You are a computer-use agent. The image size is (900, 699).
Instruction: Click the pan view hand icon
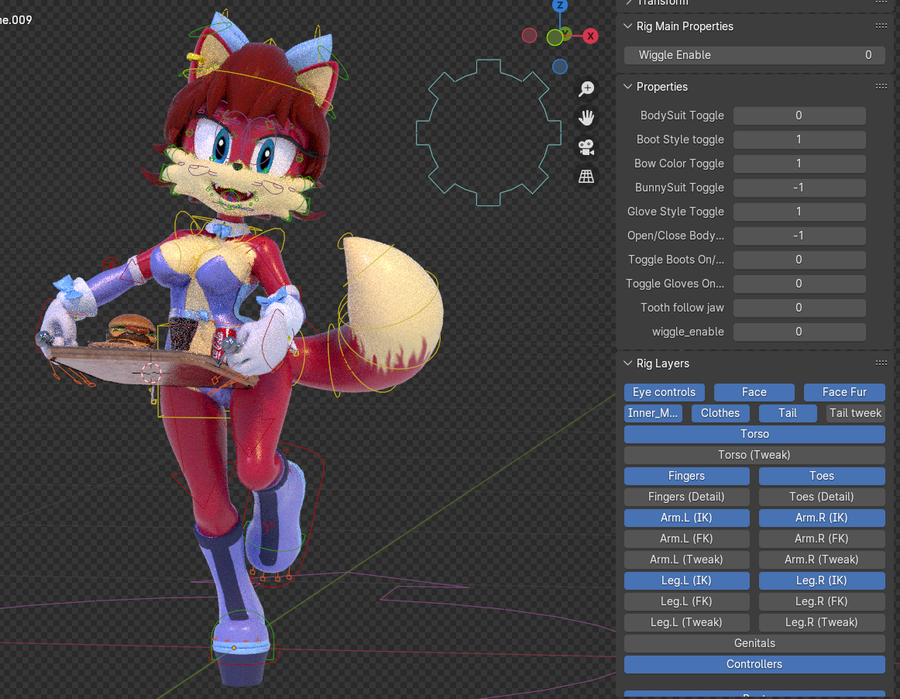pyautogui.click(x=586, y=117)
